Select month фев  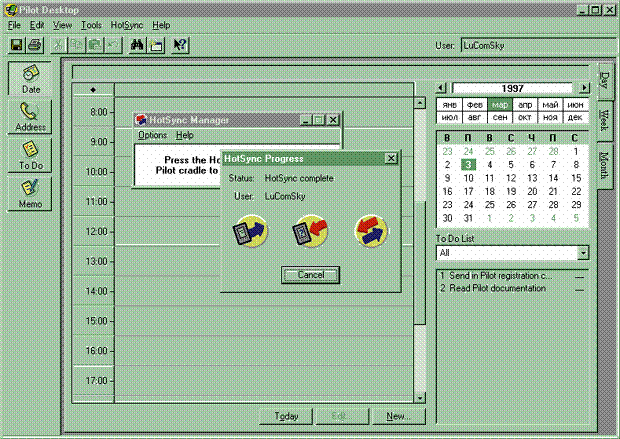click(474, 105)
